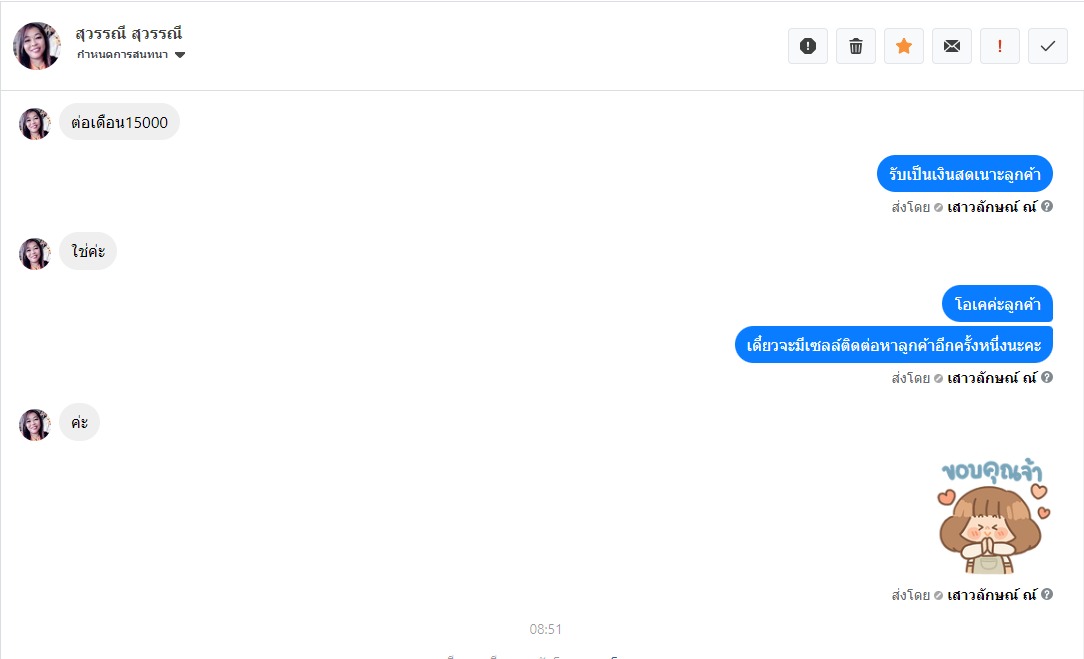Mark as unread with envelope icon
The height and width of the screenshot is (659, 1084).
tap(952, 46)
